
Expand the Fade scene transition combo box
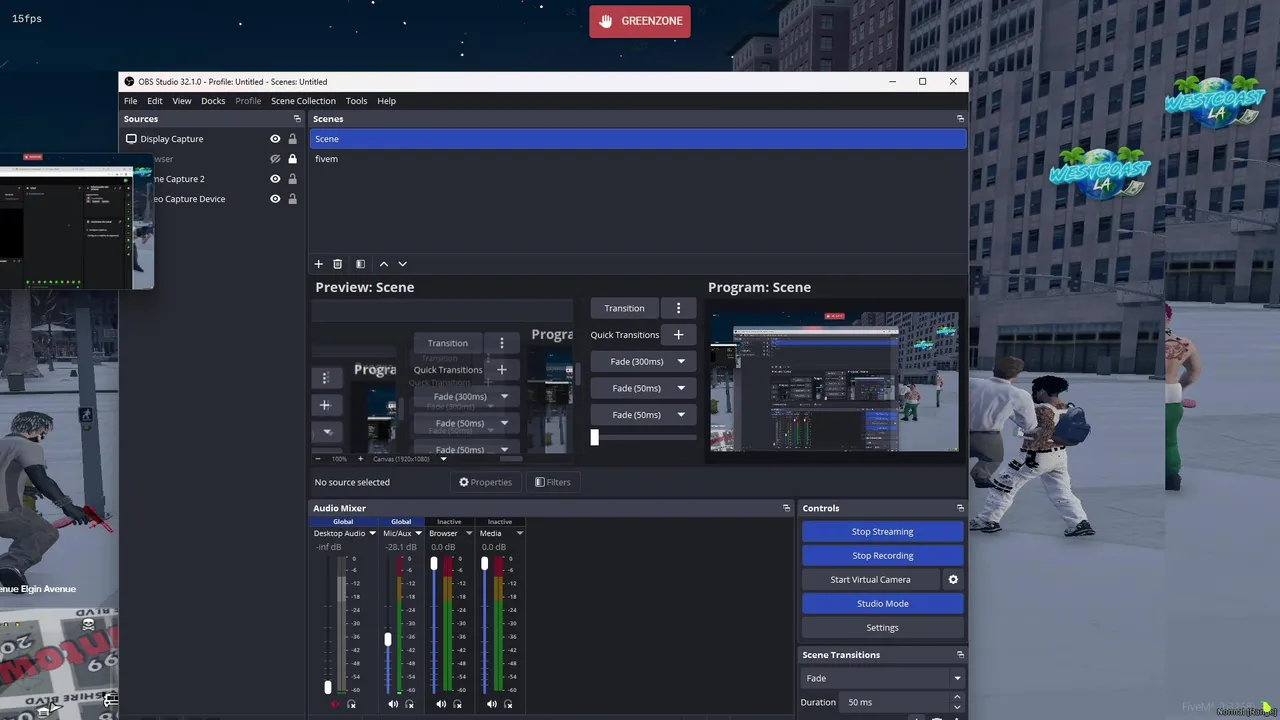[x=882, y=678]
